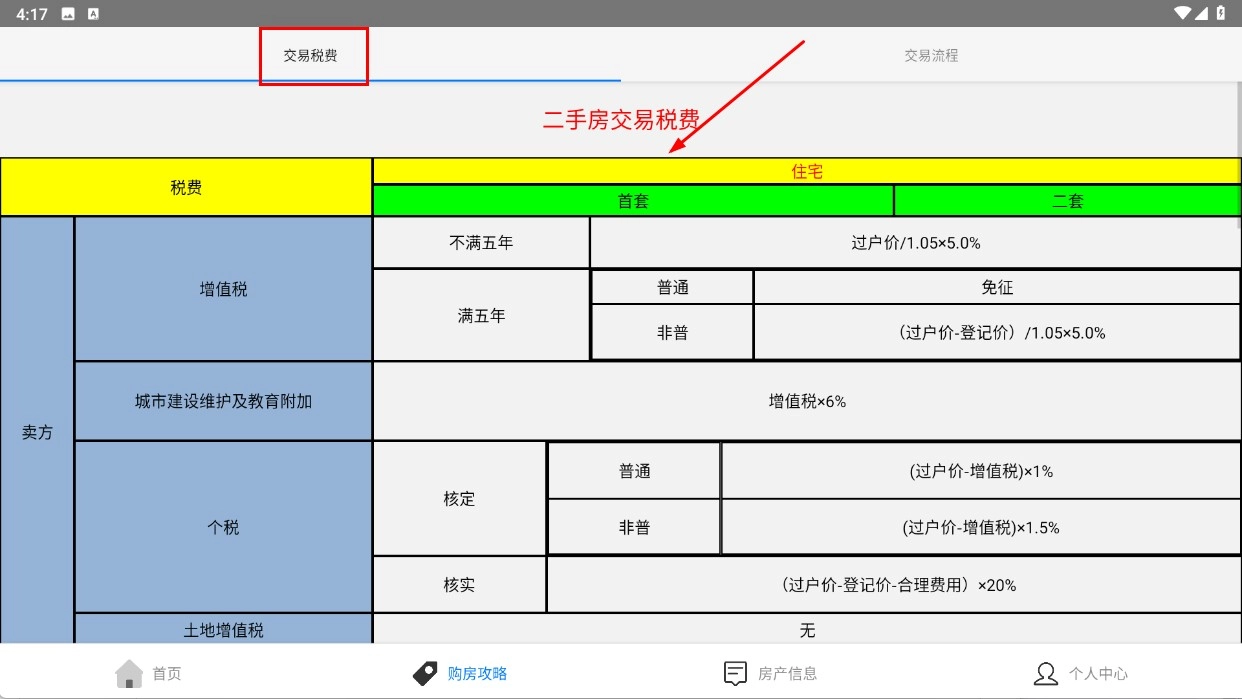Viewport: 1242px width, 699px height.
Task: Tap the green 首套 header cell
Action: coord(633,201)
